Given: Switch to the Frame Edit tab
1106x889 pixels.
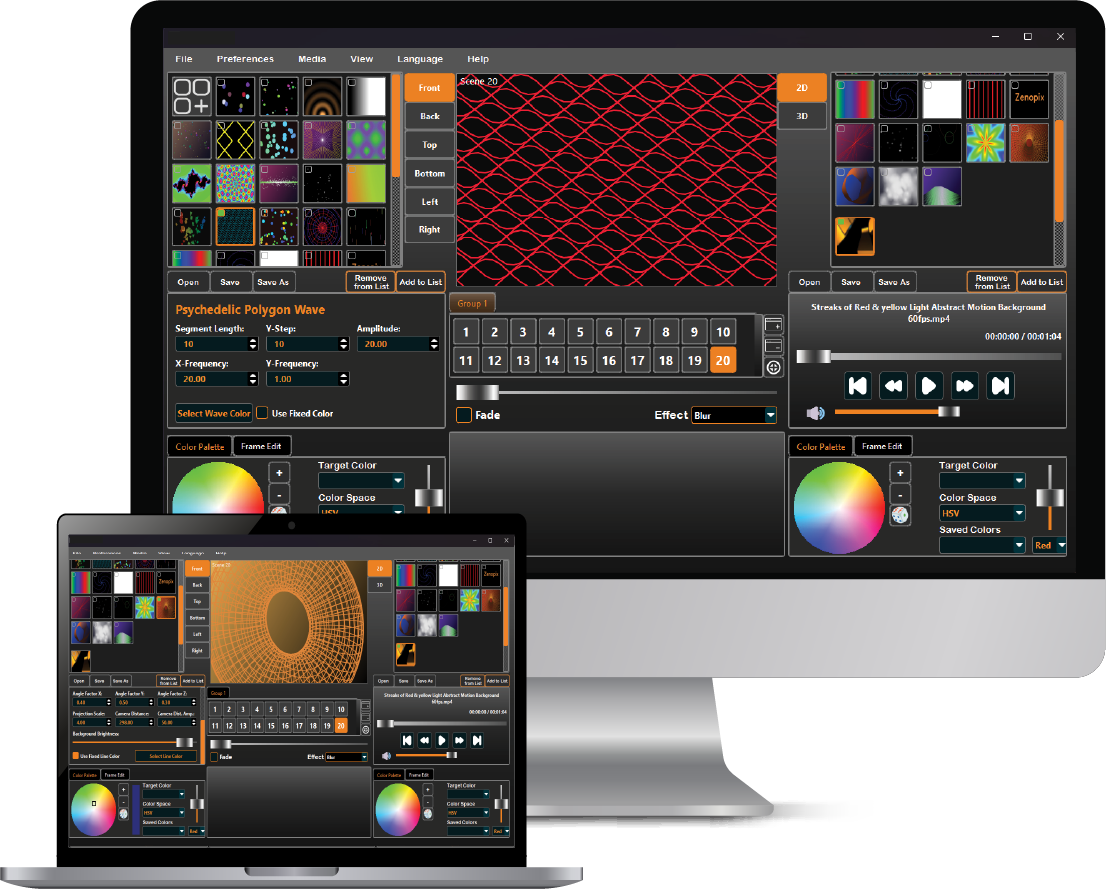Looking at the screenshot, I should 262,445.
